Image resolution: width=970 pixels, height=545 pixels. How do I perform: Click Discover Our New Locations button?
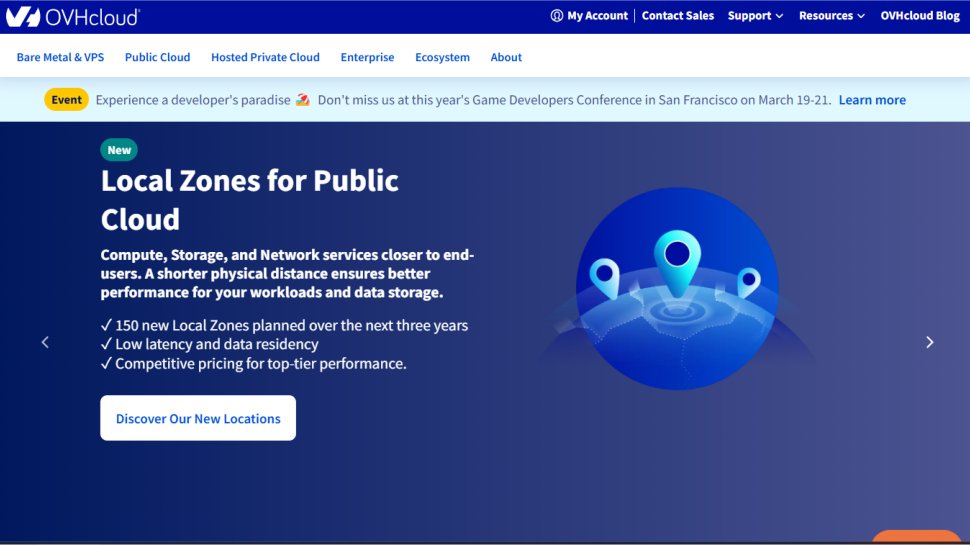tap(198, 418)
